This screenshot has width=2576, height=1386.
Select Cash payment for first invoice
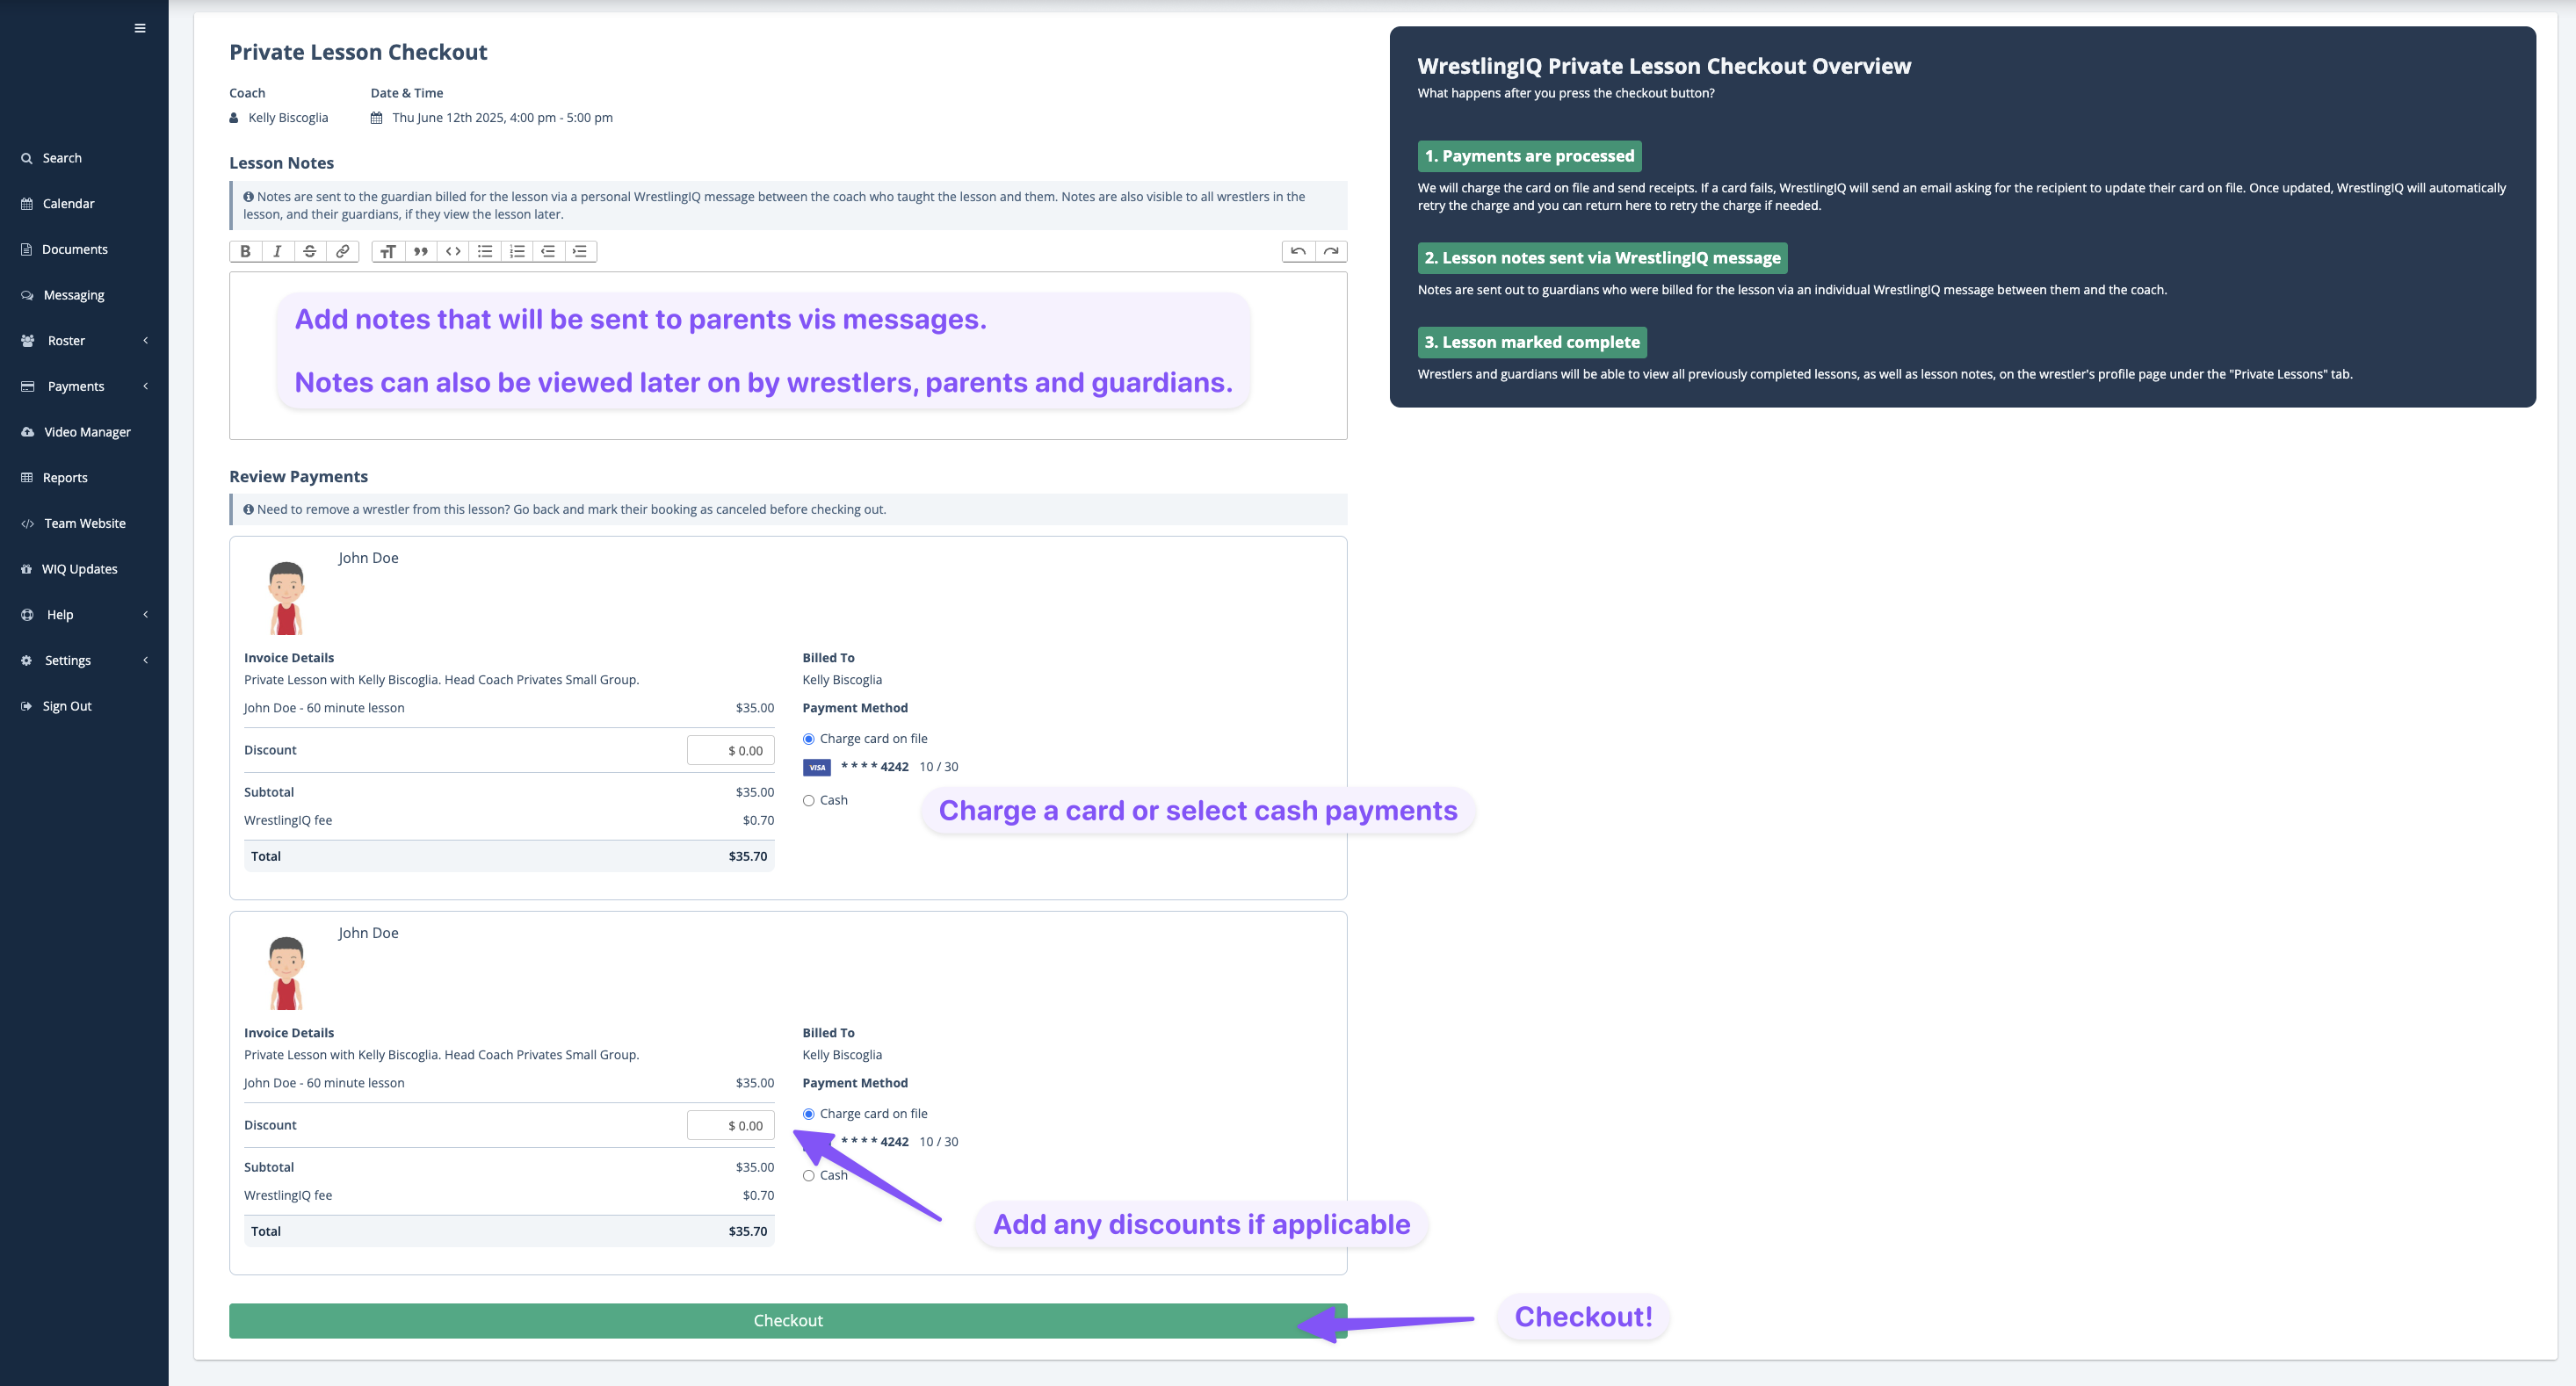[809, 801]
